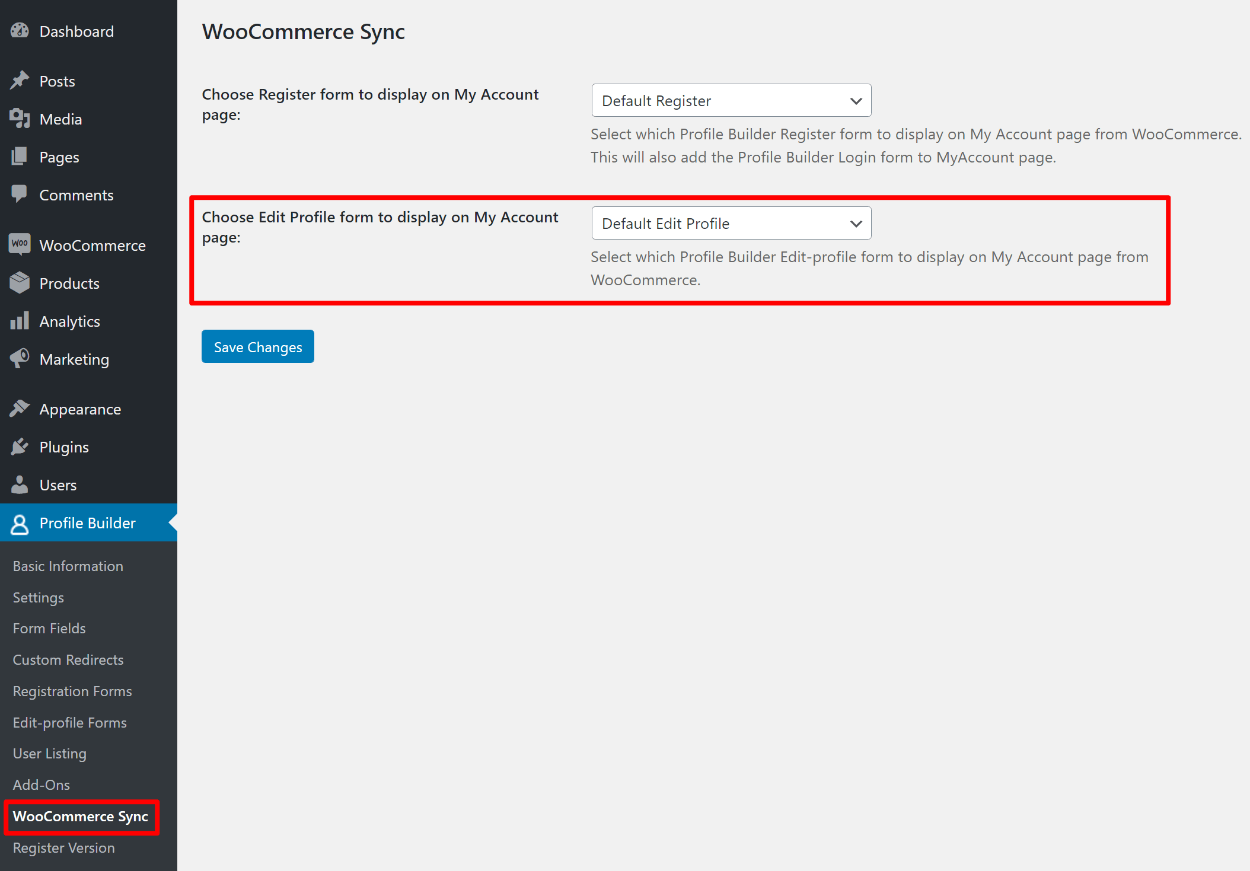Click the Comments speech bubble icon
Screen dimensions: 1250x871
20,195
